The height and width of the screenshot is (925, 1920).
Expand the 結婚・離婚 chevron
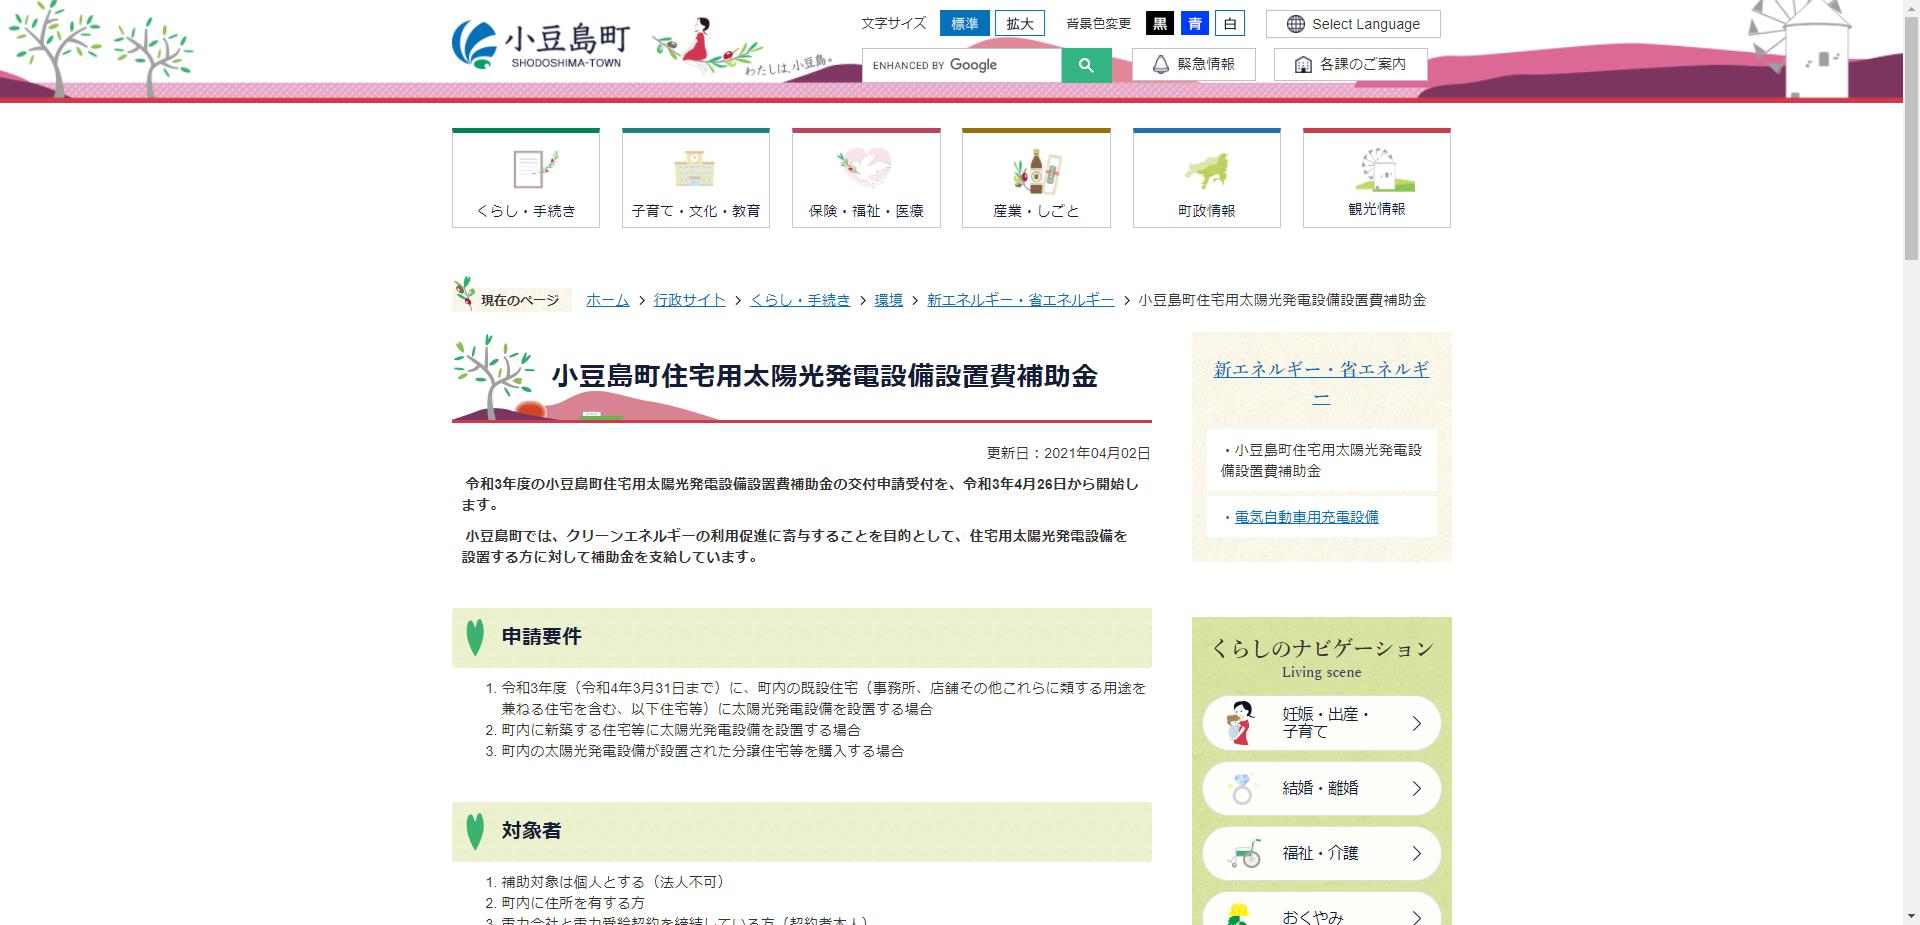click(1417, 788)
